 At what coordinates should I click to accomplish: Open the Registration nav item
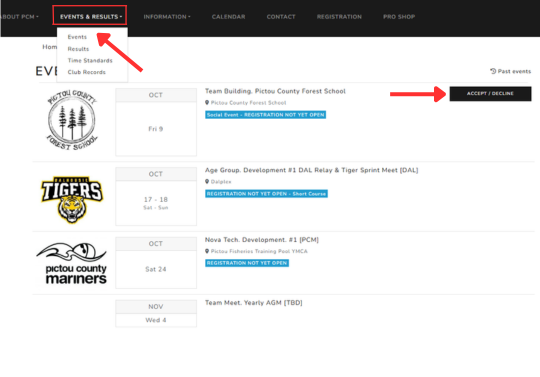[x=339, y=17]
